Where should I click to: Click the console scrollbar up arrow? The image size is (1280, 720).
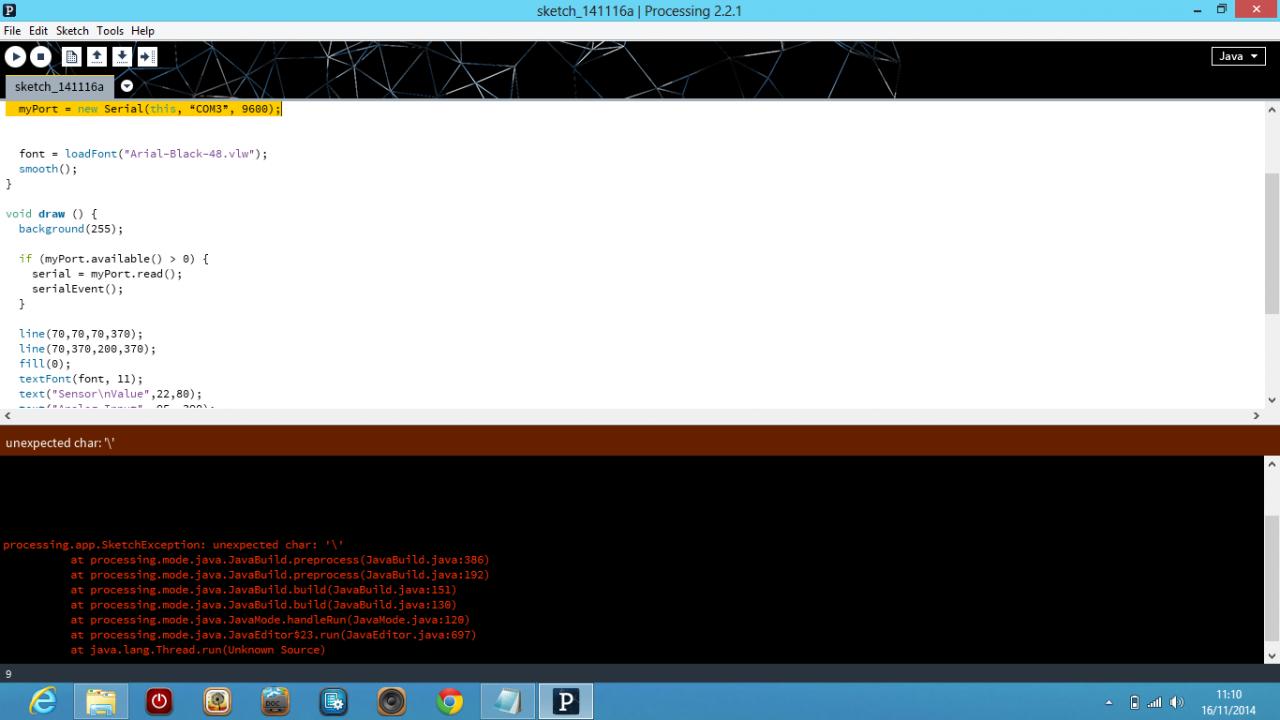[x=1272, y=464]
